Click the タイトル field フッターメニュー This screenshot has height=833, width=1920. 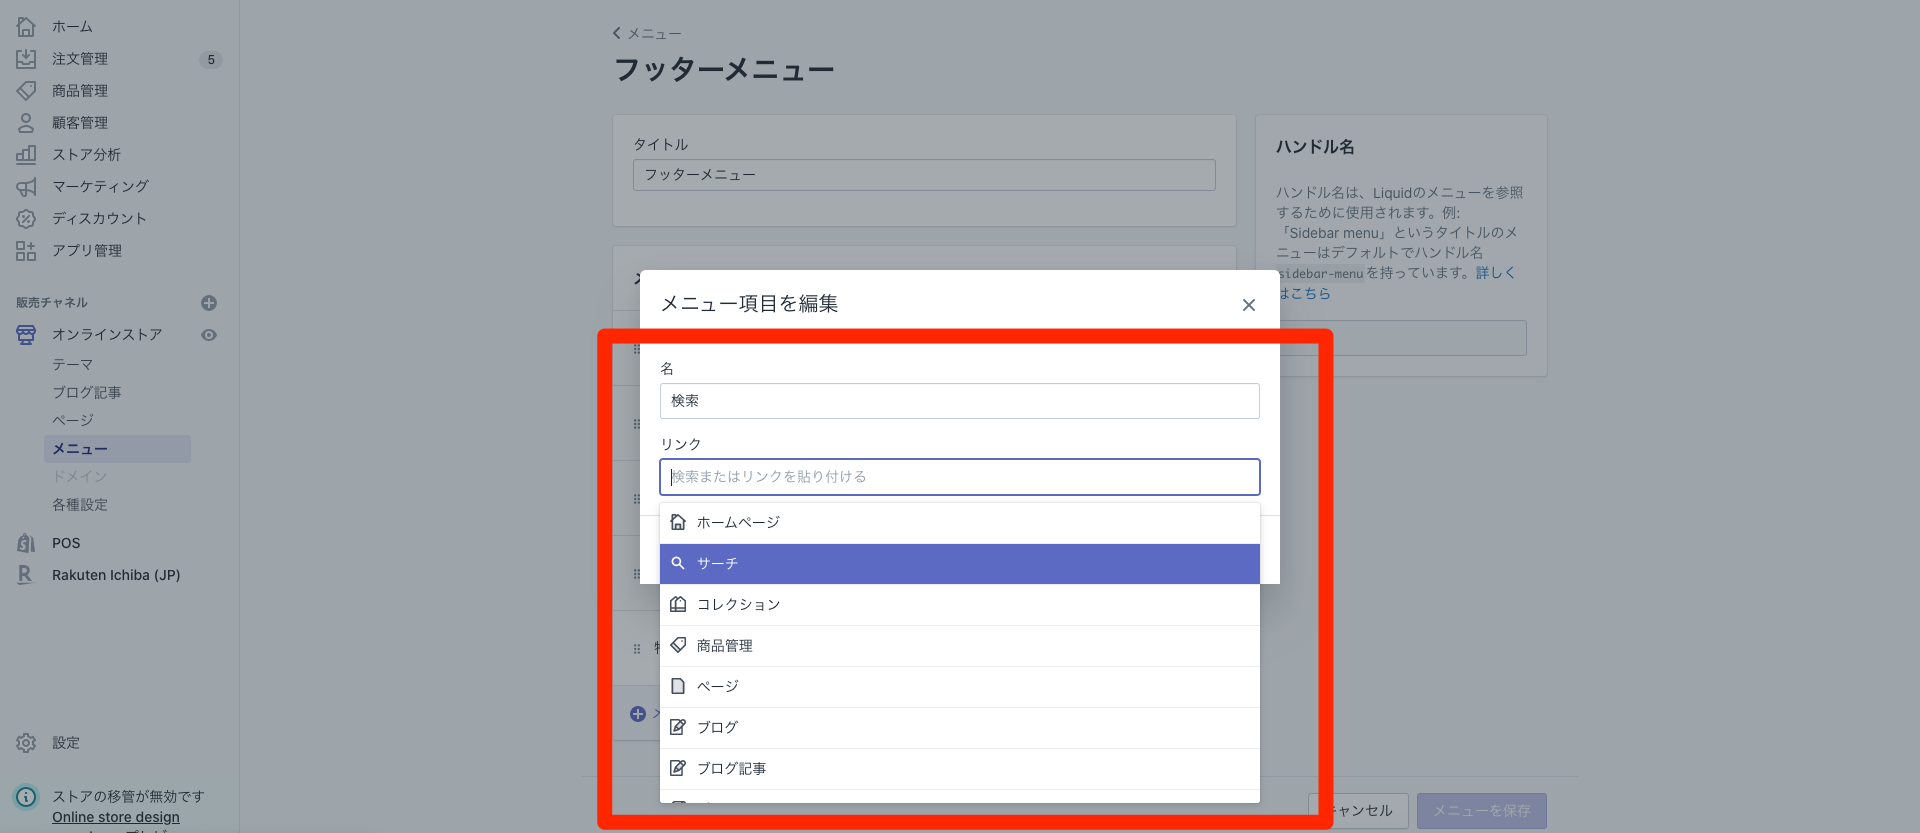[x=924, y=175]
